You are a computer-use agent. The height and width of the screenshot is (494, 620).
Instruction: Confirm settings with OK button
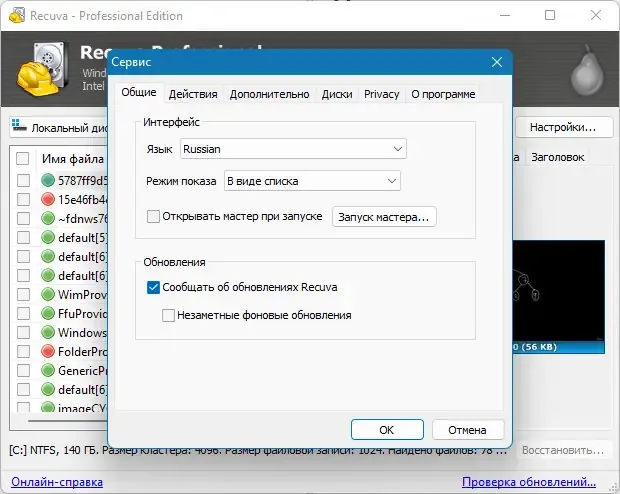point(387,430)
